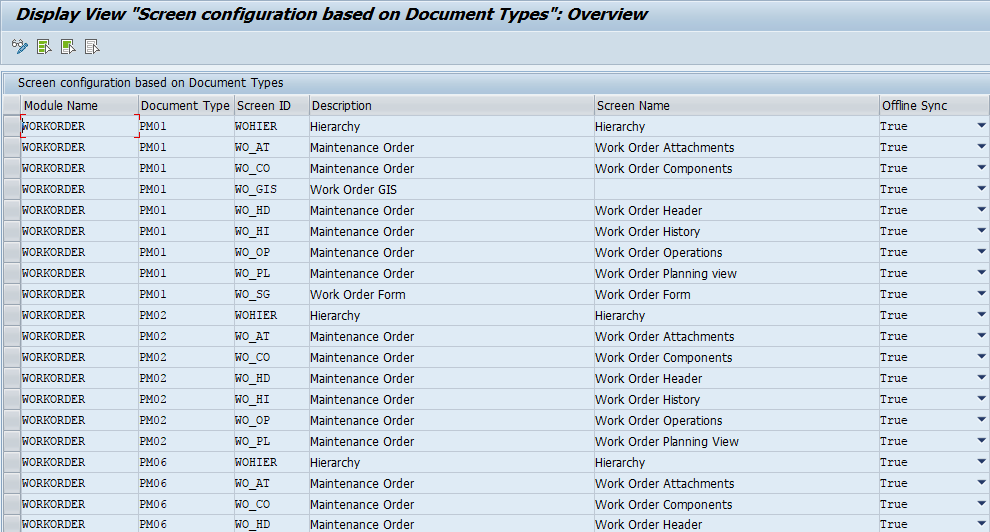Select the row marker for the WO_GIS row

coord(11,189)
